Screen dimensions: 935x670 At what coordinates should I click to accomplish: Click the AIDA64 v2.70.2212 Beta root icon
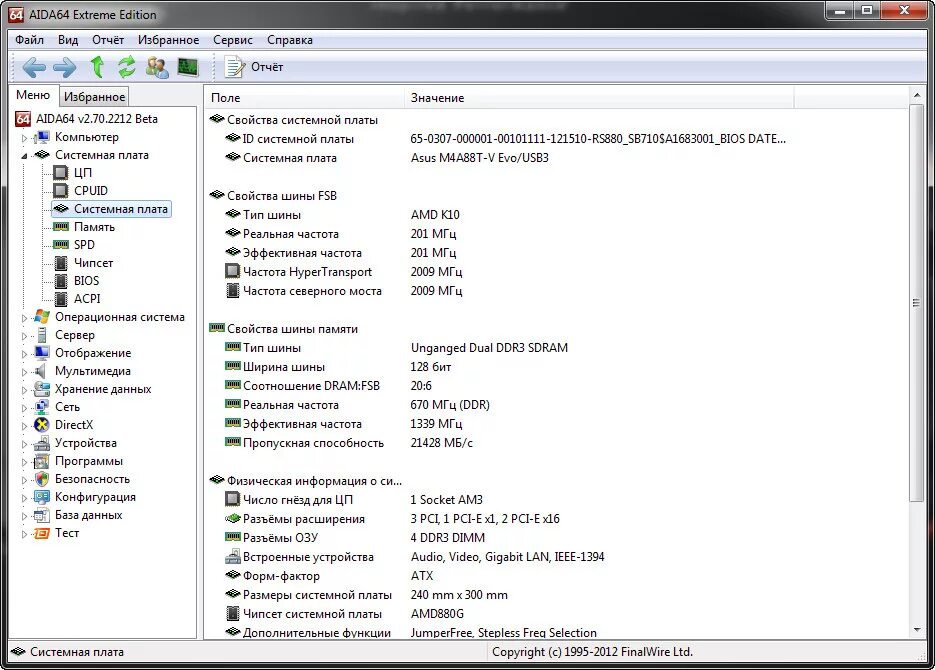point(23,119)
